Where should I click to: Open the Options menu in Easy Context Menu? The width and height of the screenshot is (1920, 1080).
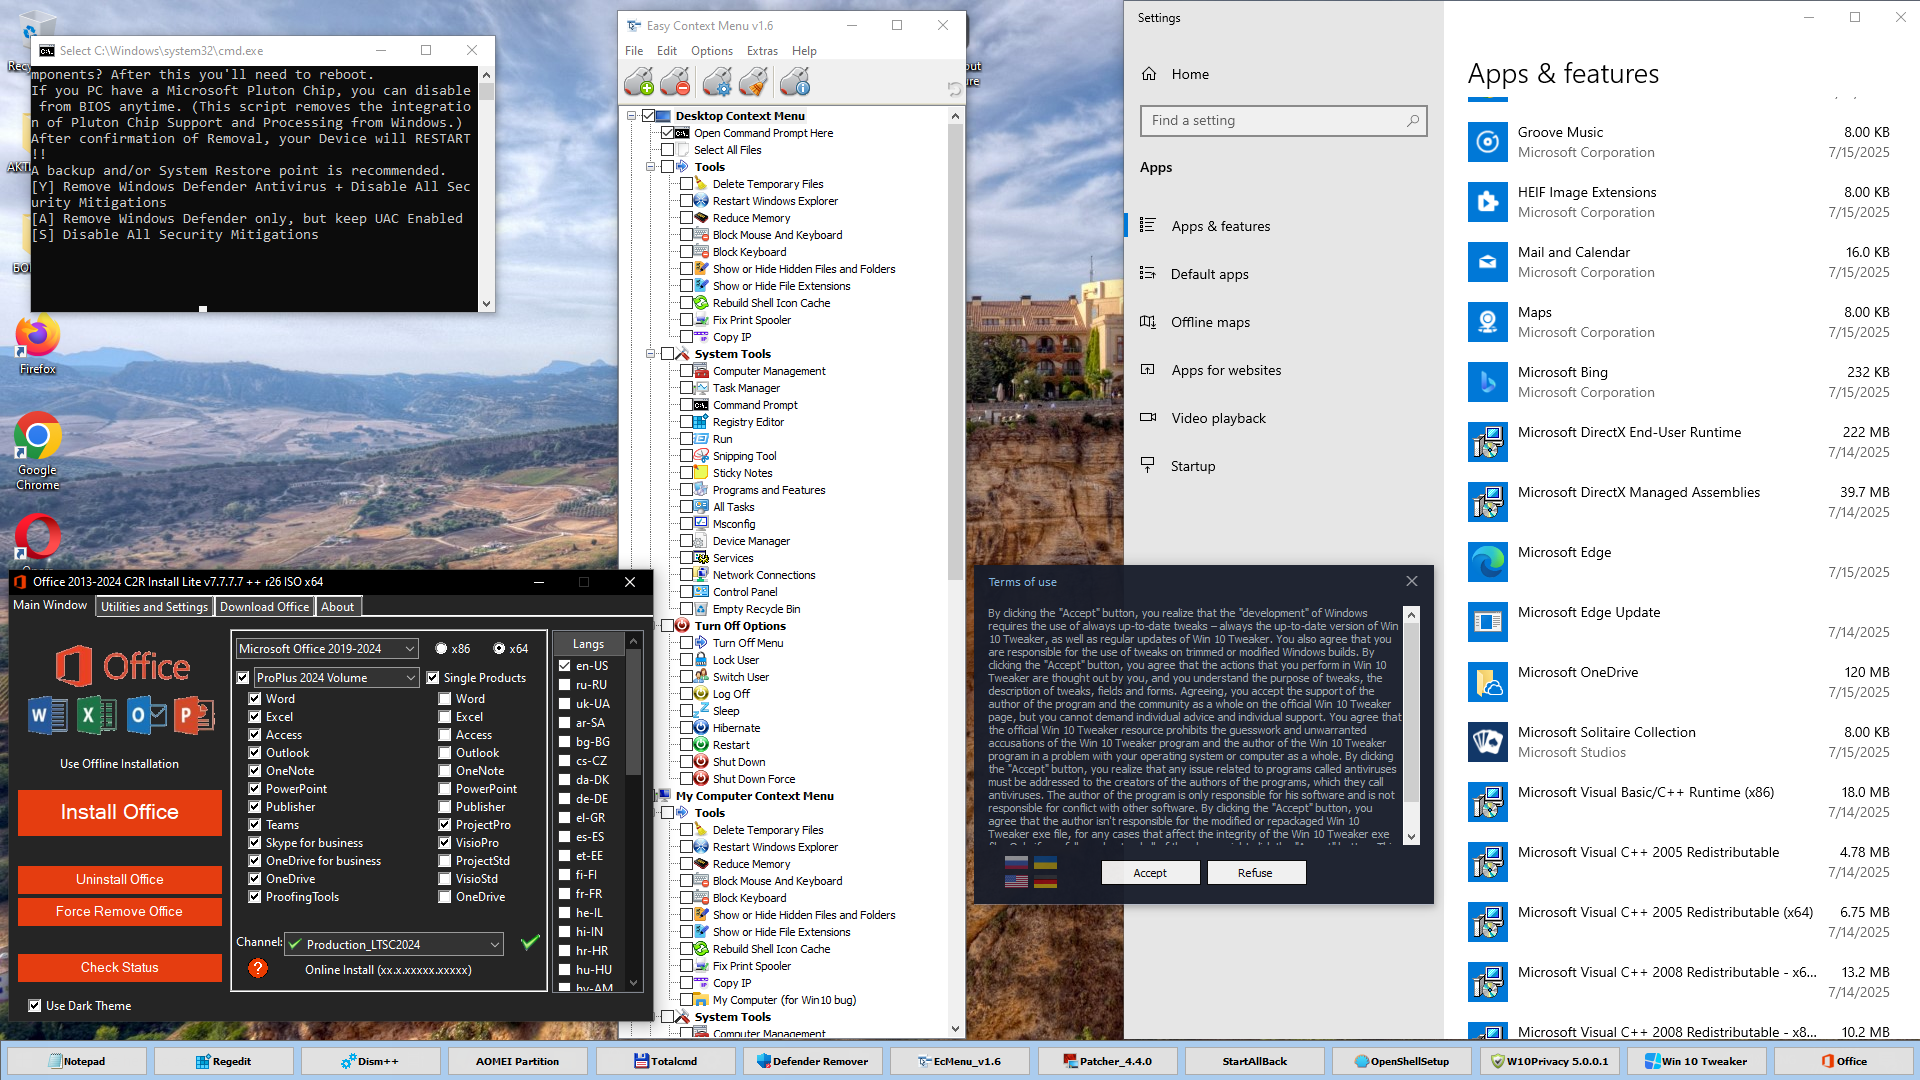[712, 51]
